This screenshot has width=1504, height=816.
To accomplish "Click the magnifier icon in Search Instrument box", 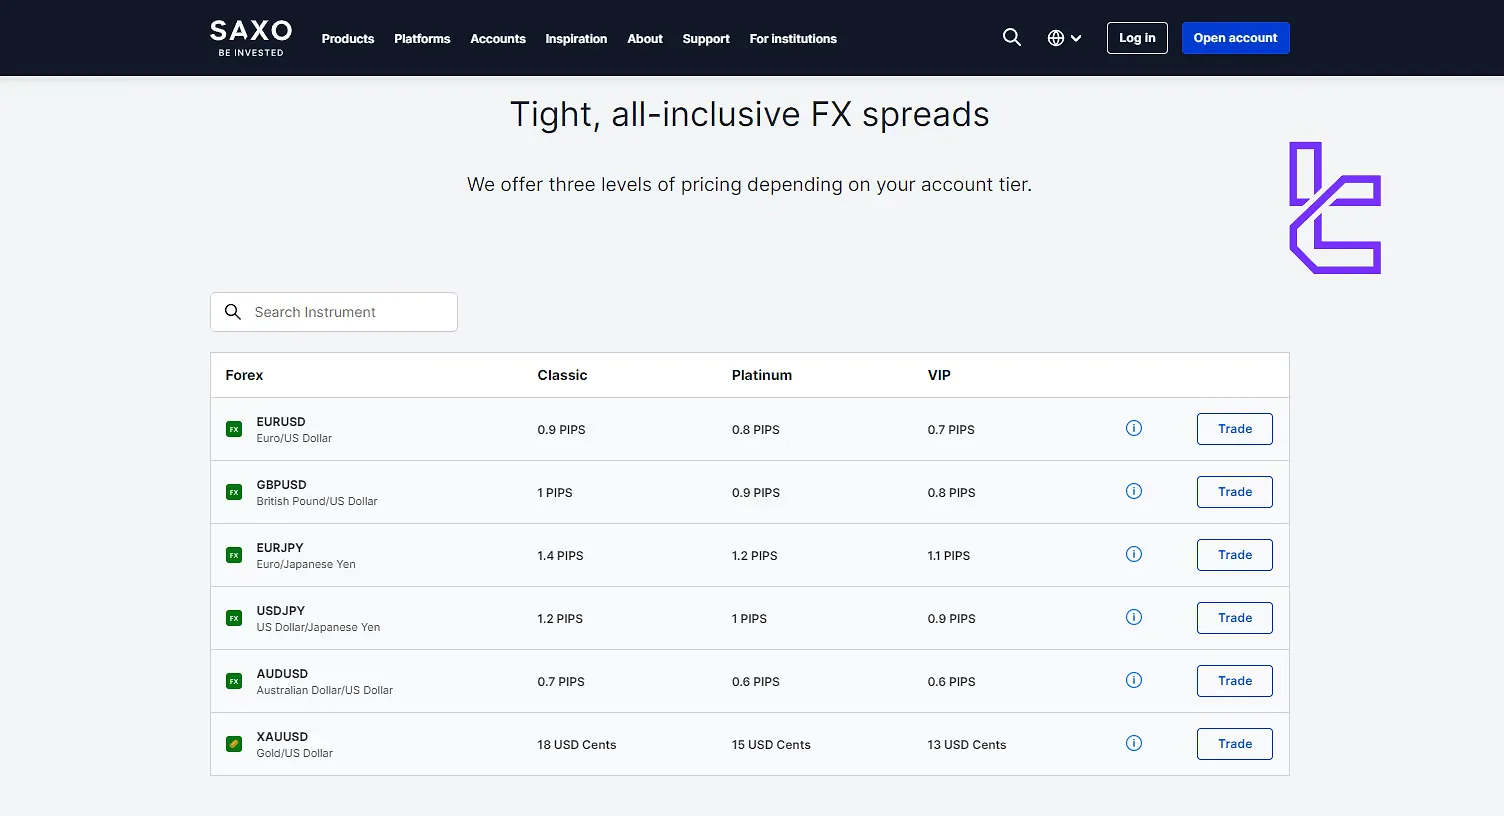I will 233,312.
